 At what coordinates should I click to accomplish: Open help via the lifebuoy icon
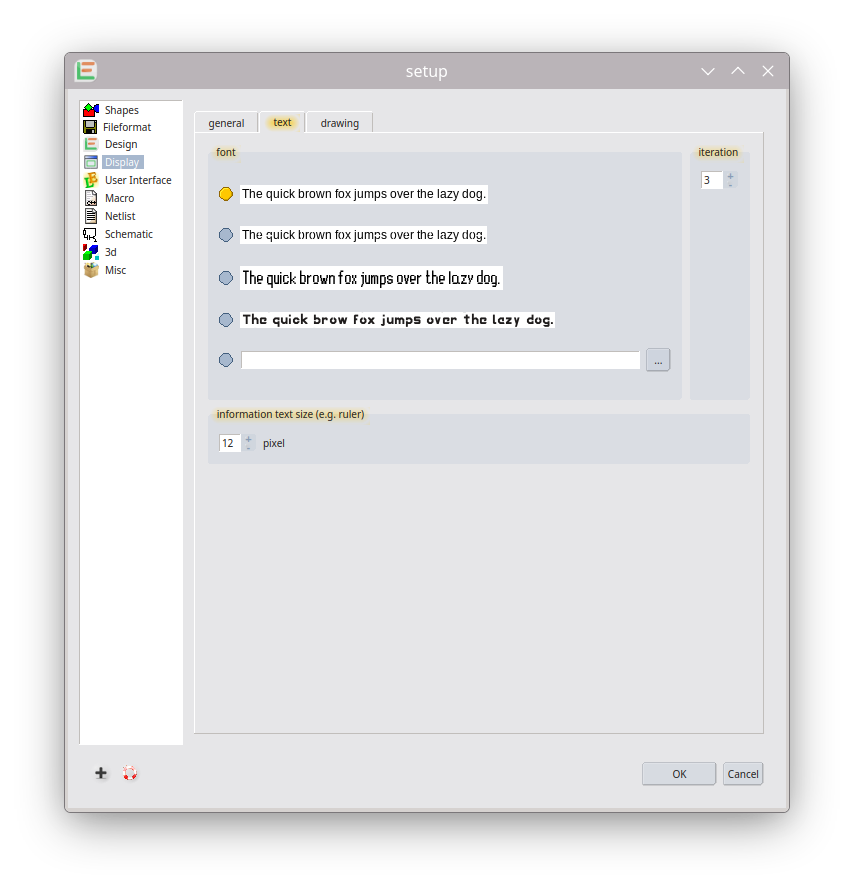(130, 773)
